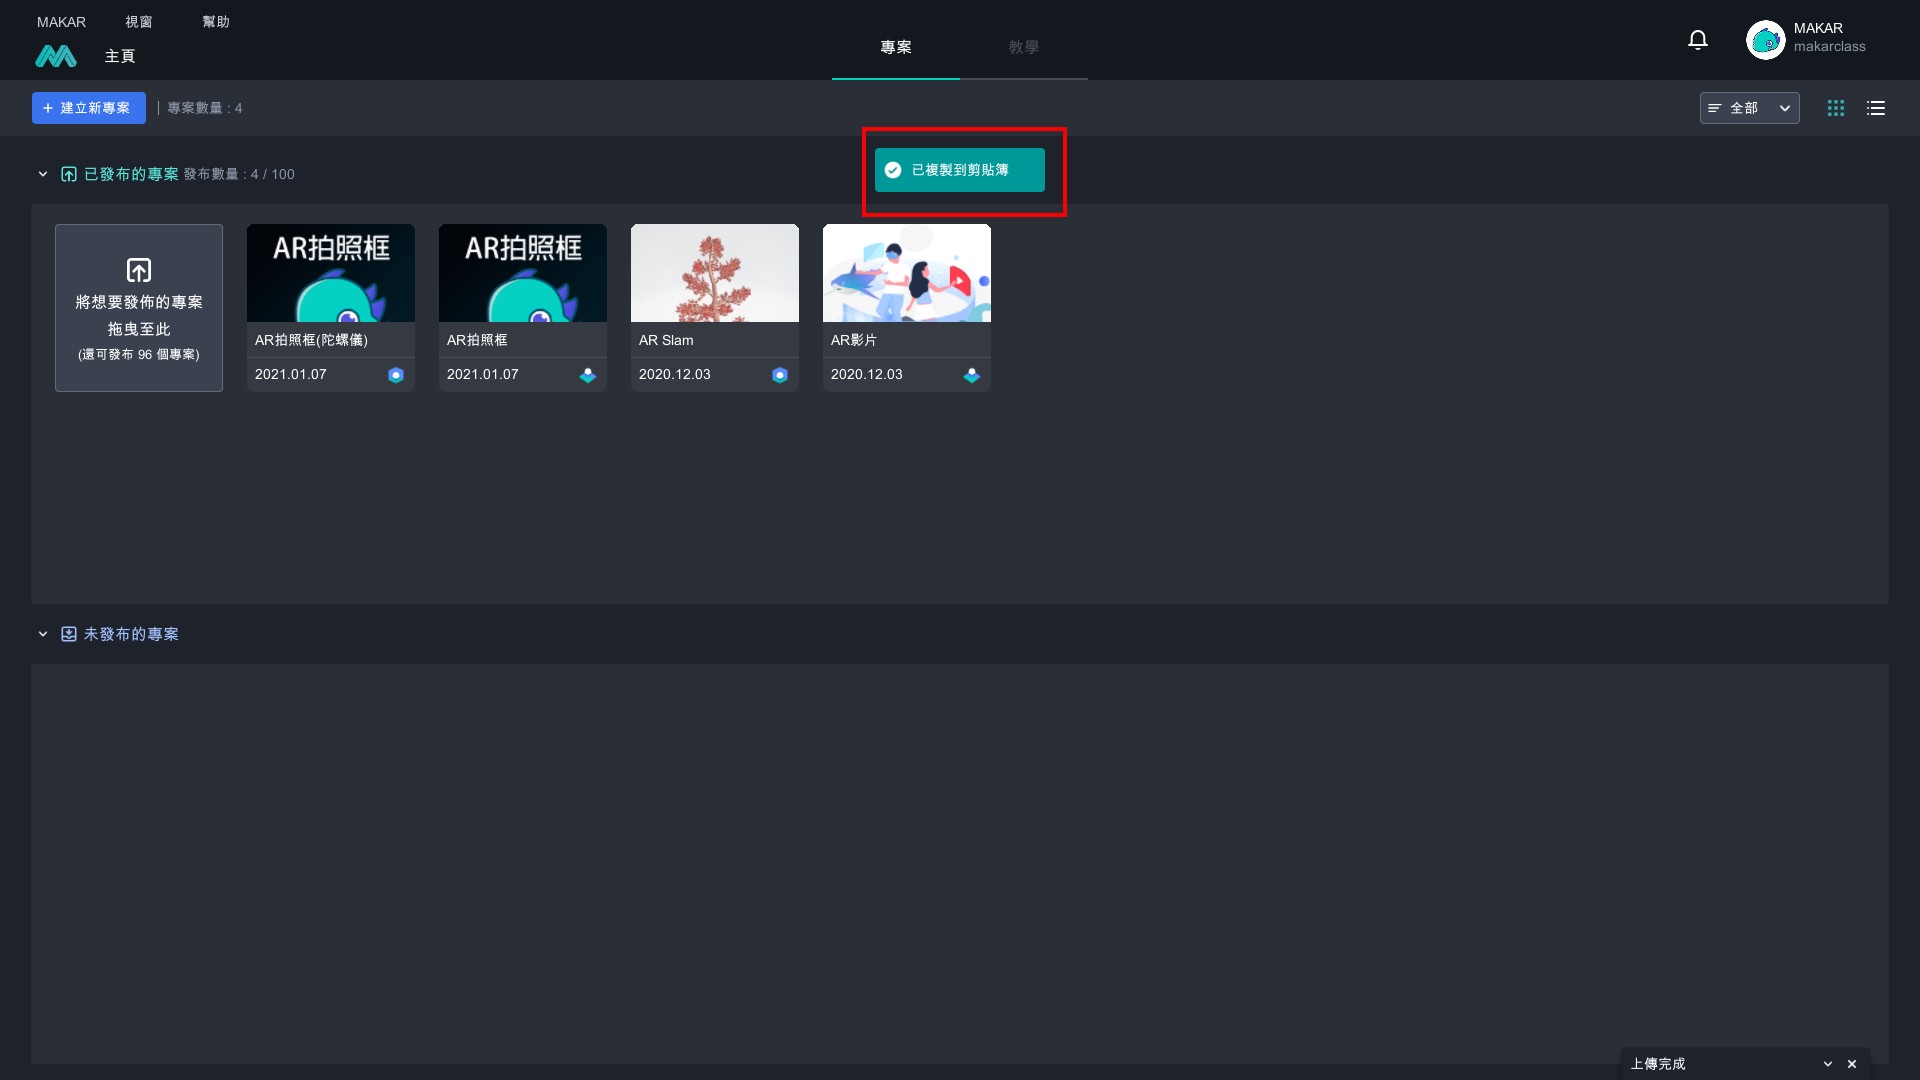Image resolution: width=1920 pixels, height=1080 pixels.
Task: Open the 視窗 menu
Action: point(139,22)
